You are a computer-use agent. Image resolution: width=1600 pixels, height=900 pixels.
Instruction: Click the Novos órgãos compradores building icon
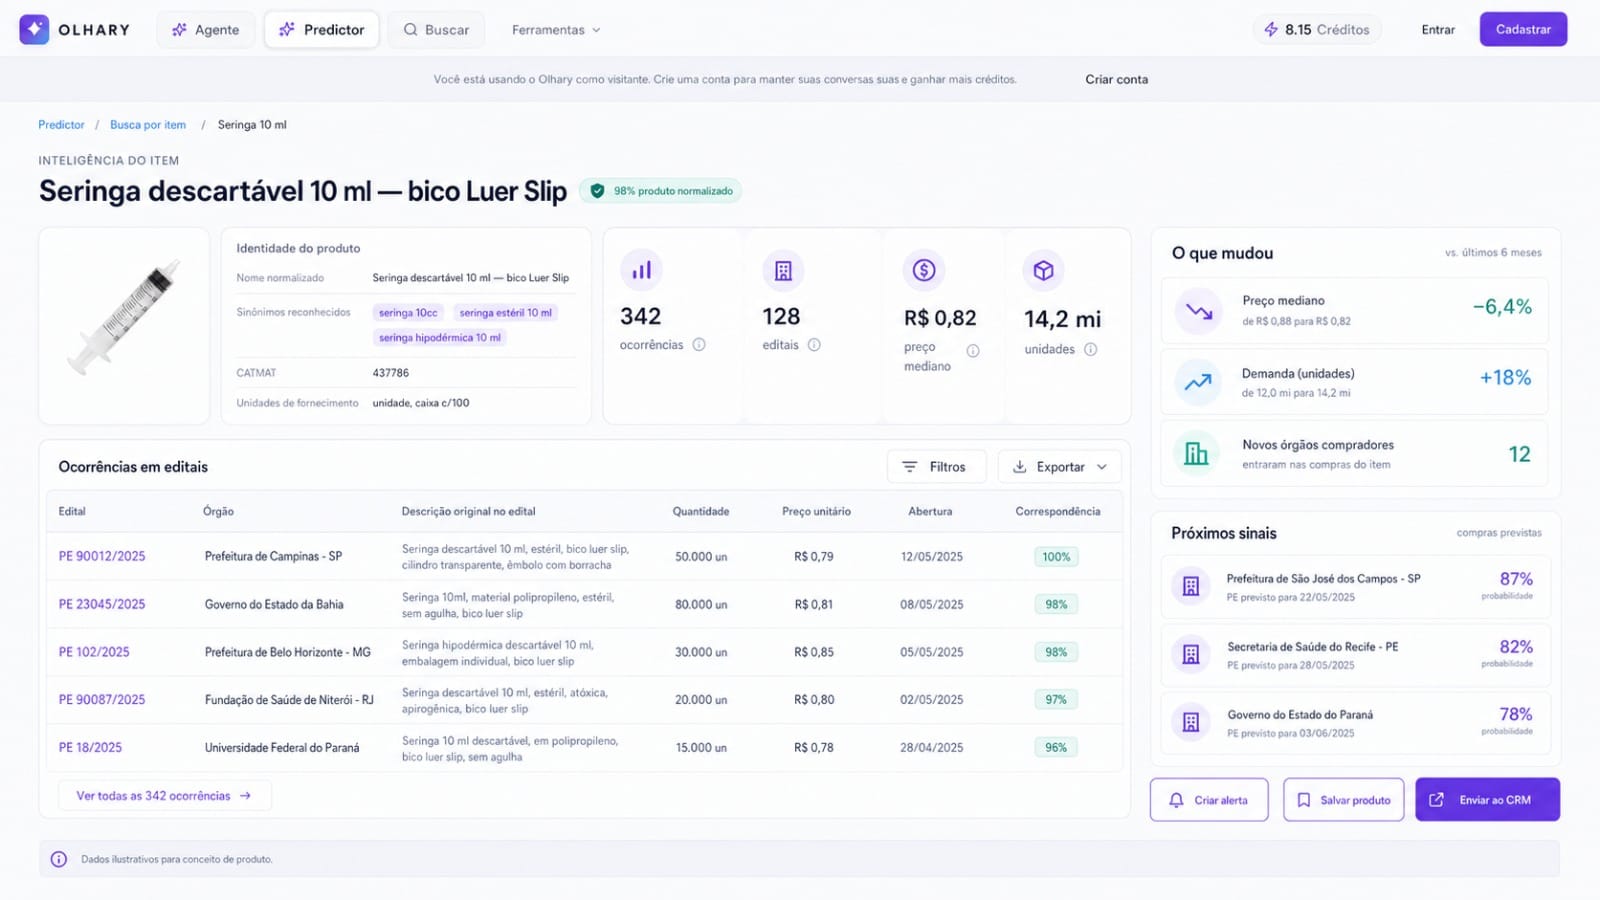point(1197,454)
